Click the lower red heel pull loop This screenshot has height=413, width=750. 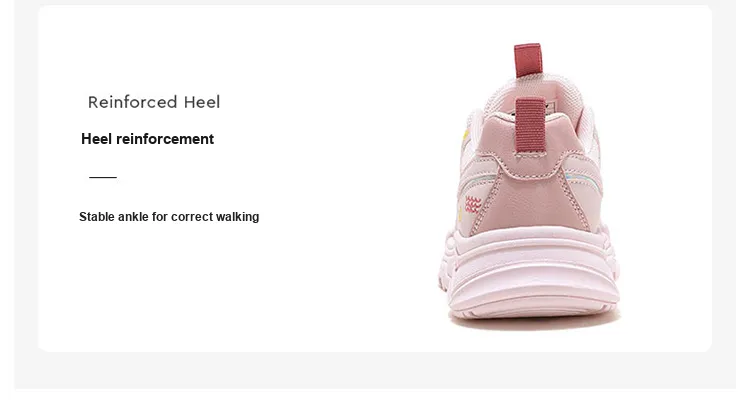coord(530,125)
